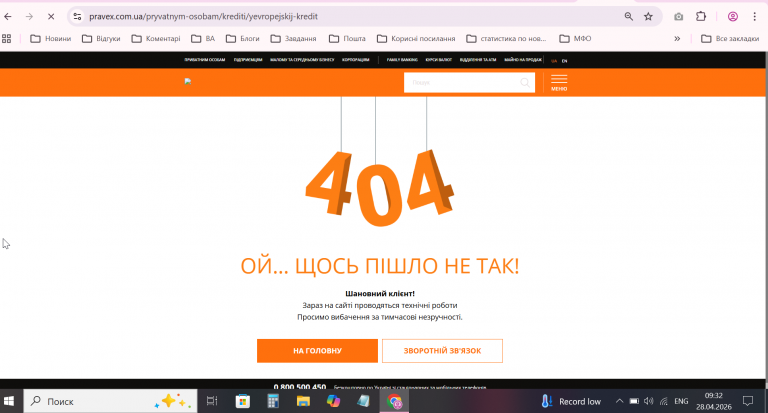Open the статистика по нов... bookmark folder
The height and width of the screenshot is (413, 768).
506,39
